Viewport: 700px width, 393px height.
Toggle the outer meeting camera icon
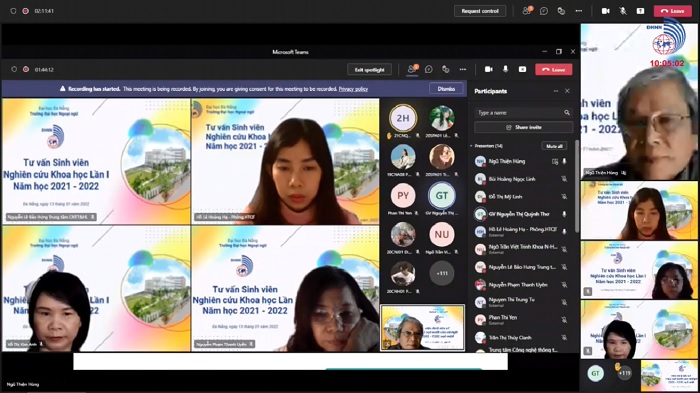605,11
